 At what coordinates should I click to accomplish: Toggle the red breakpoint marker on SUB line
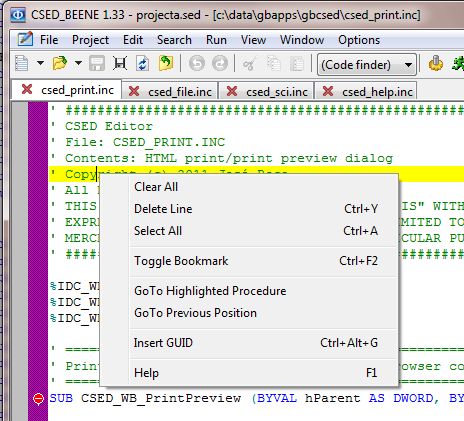click(x=38, y=398)
